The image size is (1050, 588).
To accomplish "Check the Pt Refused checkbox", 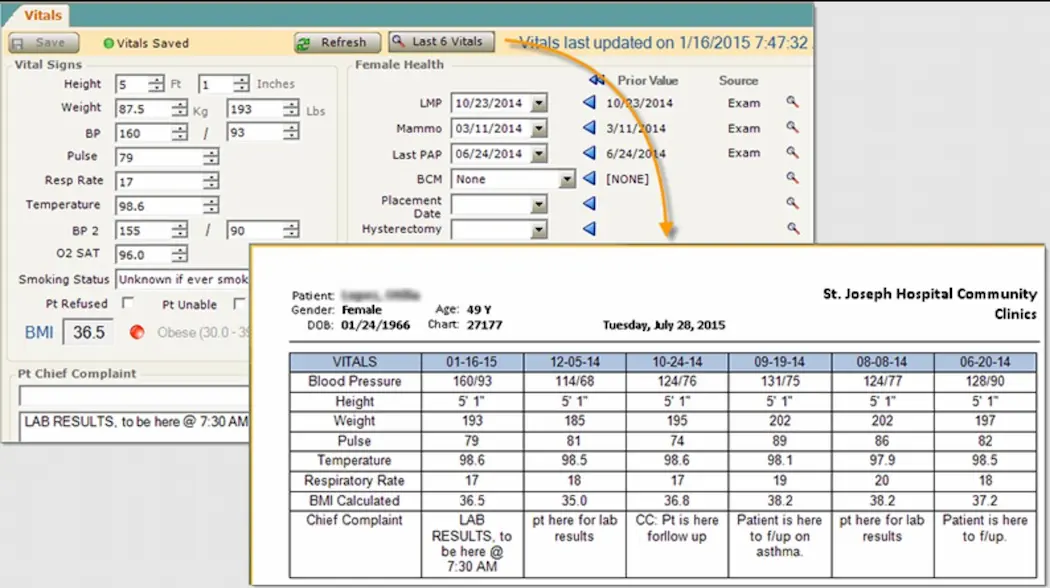I will [x=127, y=303].
